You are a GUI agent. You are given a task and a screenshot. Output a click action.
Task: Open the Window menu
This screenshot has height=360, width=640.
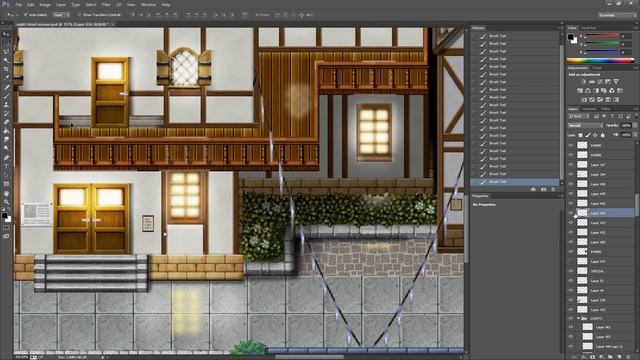(148, 4)
